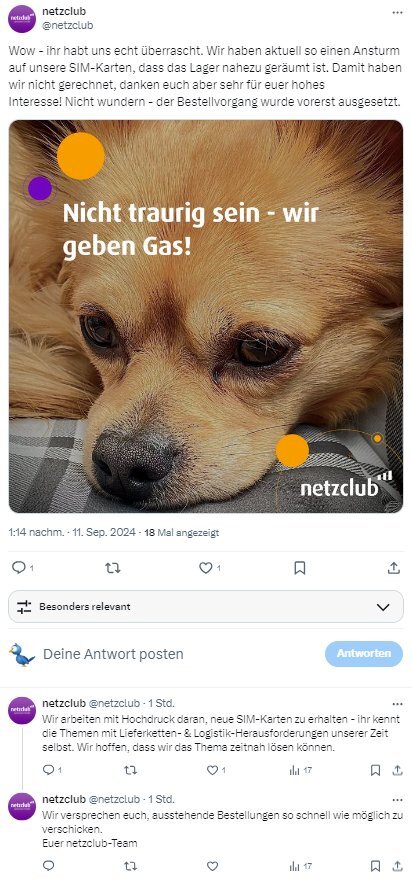Viewport: 412px width, 879px height.
Task: Like the main tweet with the heart icon
Action: coord(206,568)
